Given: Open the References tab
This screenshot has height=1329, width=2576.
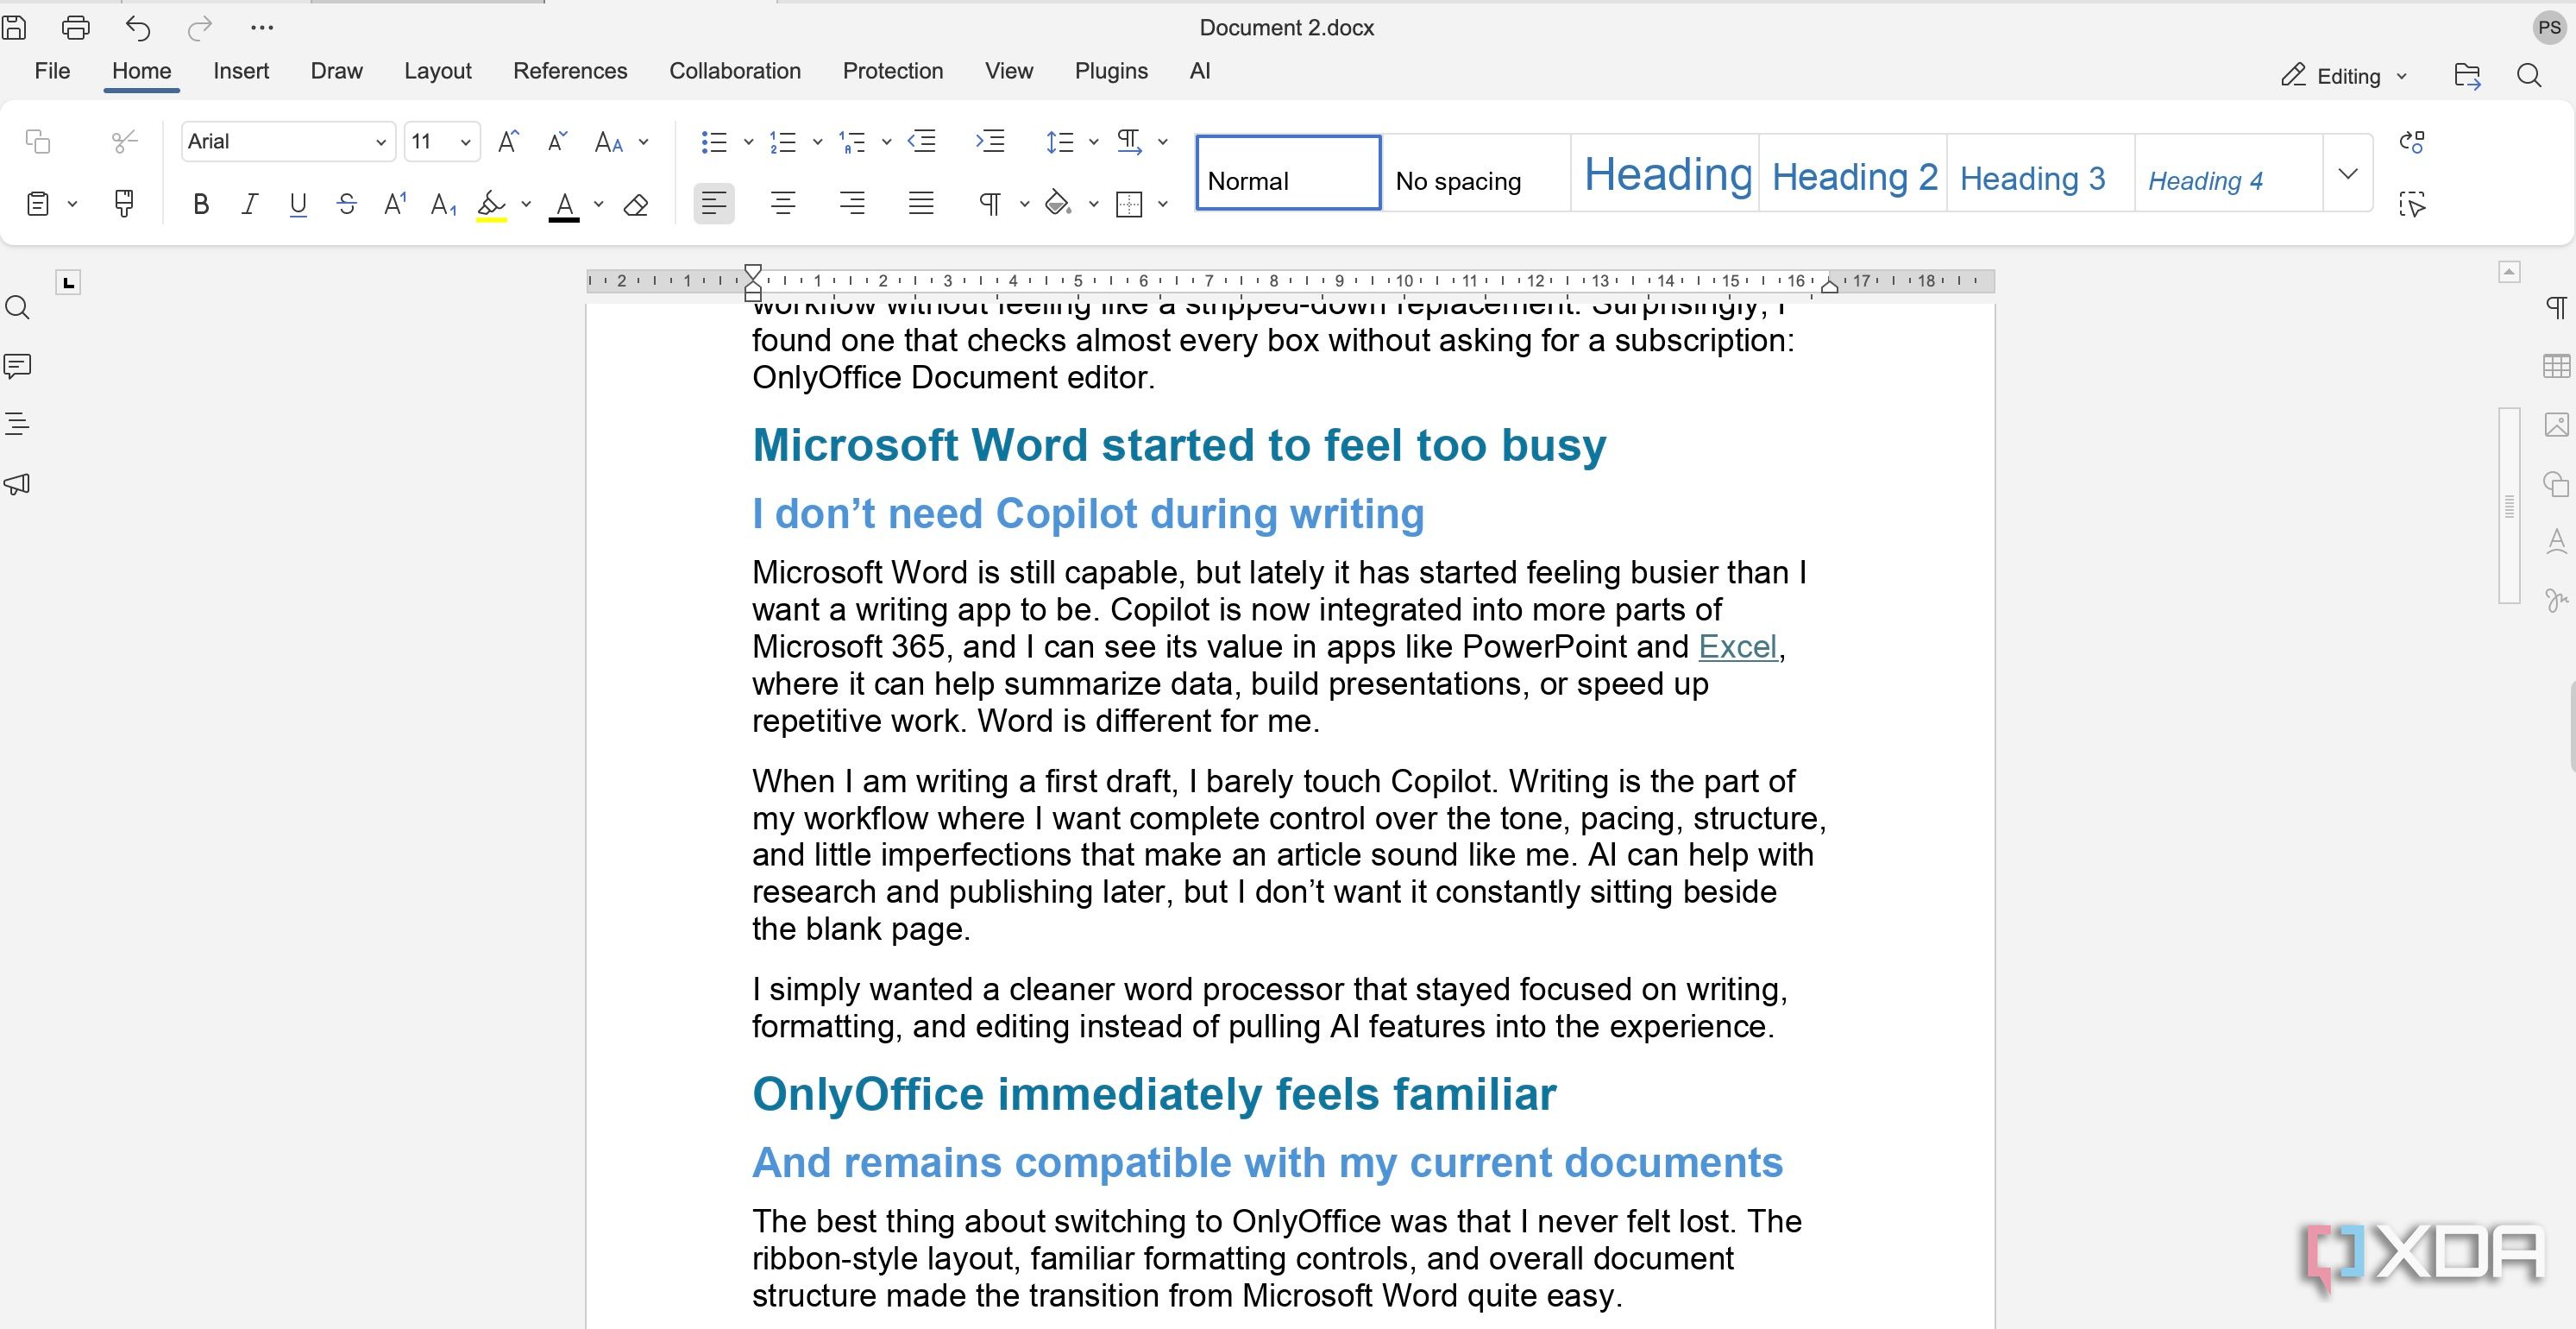Looking at the screenshot, I should click(570, 71).
